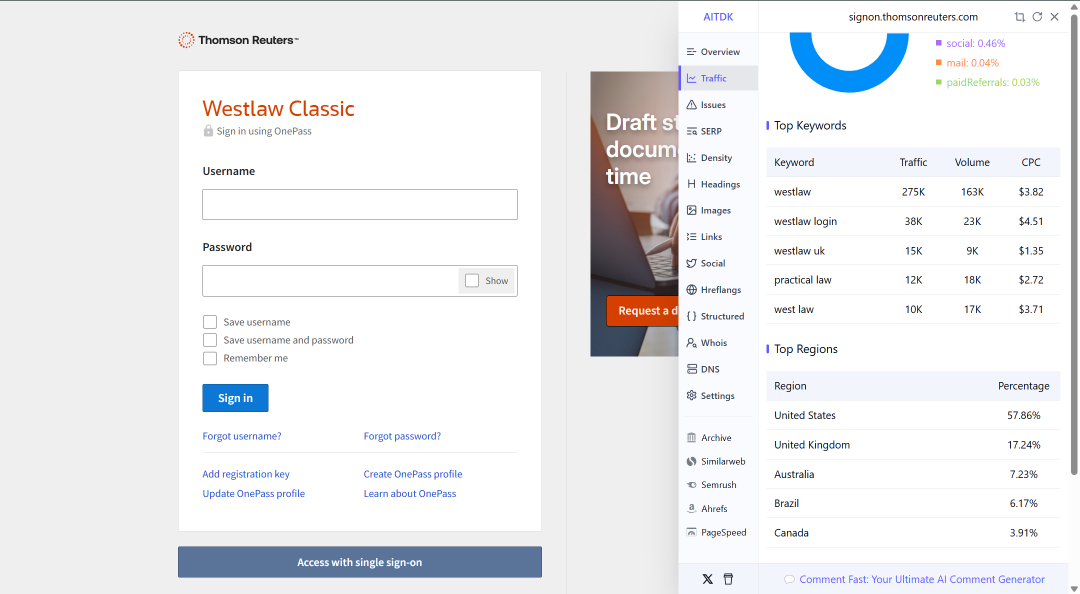Click the refresh icon in AITDK header
The image size is (1080, 594).
(1037, 17)
